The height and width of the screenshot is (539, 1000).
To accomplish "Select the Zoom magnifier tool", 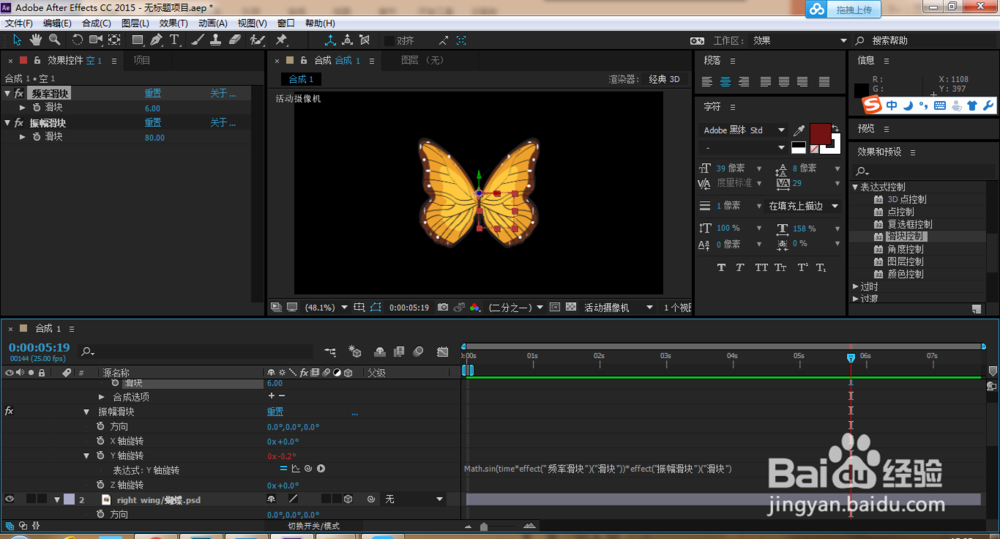I will [x=55, y=40].
